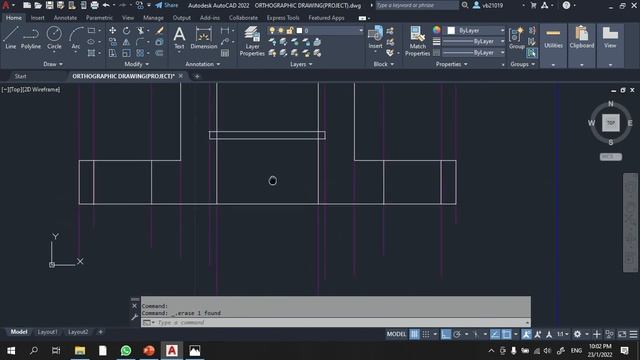The width and height of the screenshot is (640, 360).
Task: Open the Parametric ribbon tab
Action: [x=99, y=18]
